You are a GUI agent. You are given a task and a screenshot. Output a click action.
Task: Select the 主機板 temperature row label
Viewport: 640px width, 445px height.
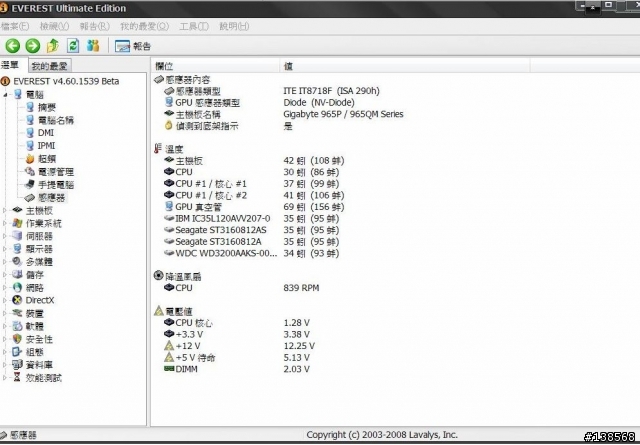pyautogui.click(x=189, y=161)
